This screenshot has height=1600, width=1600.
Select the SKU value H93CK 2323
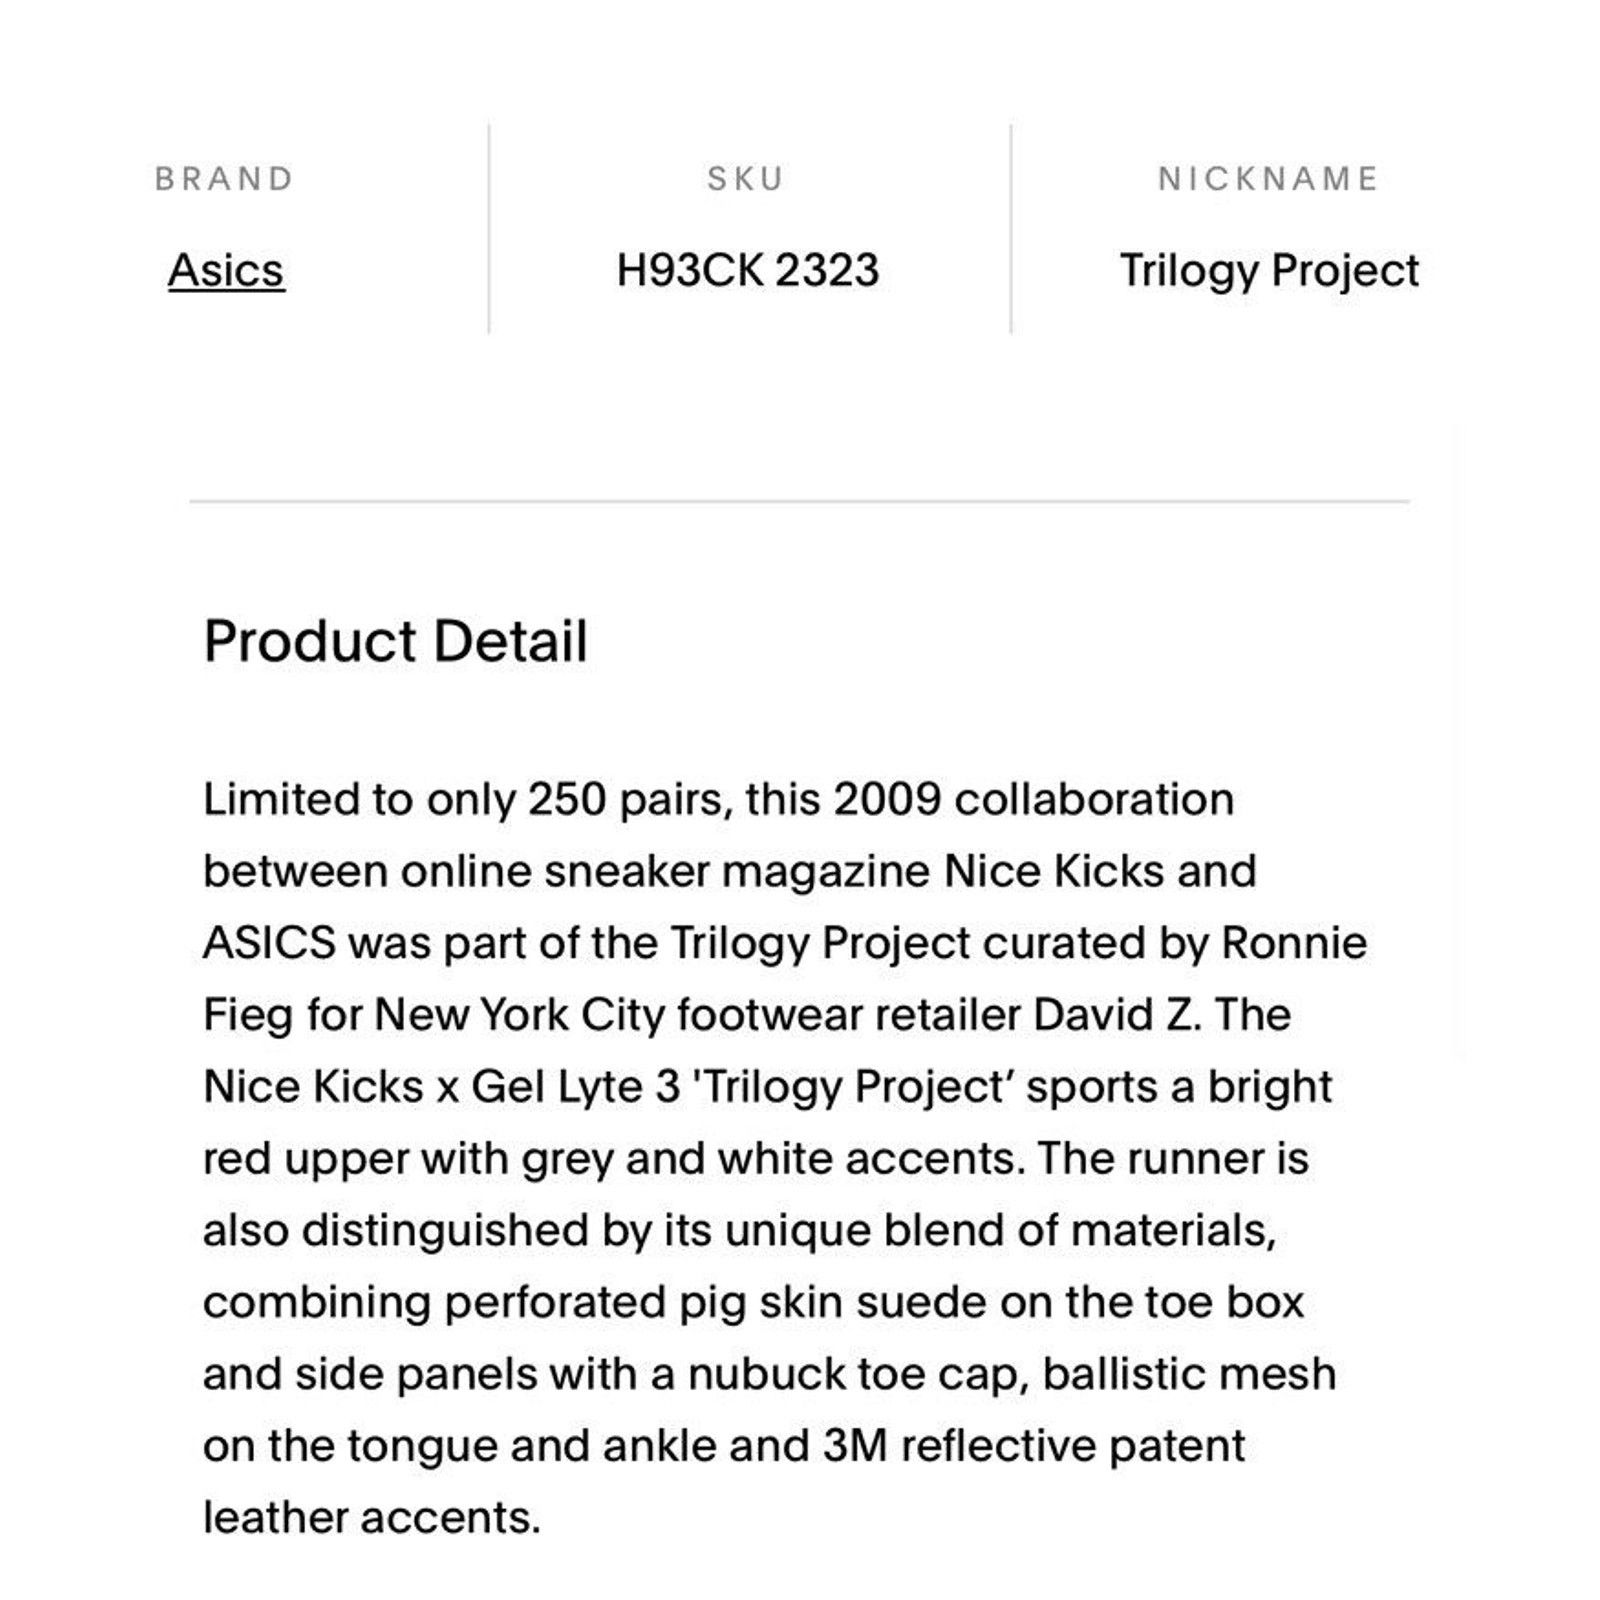coord(748,270)
